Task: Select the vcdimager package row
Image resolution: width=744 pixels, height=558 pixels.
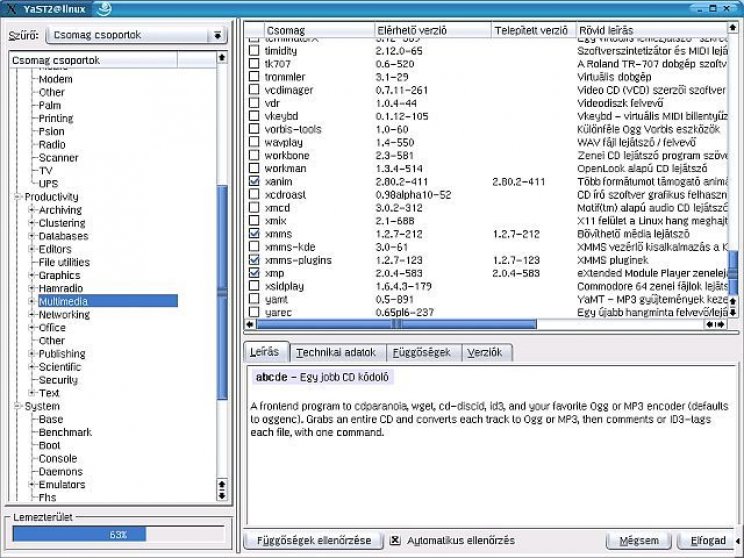Action: click(x=486, y=90)
